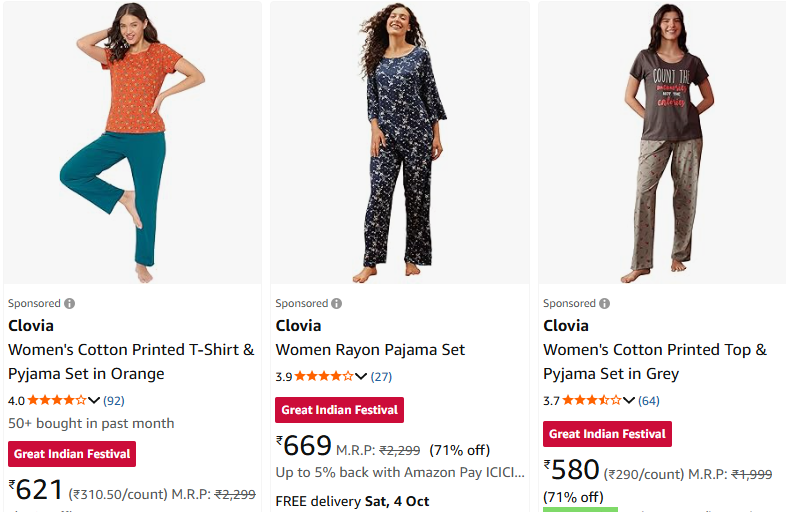
Task: Click star rating of grey pyjama set
Action: tap(592, 400)
